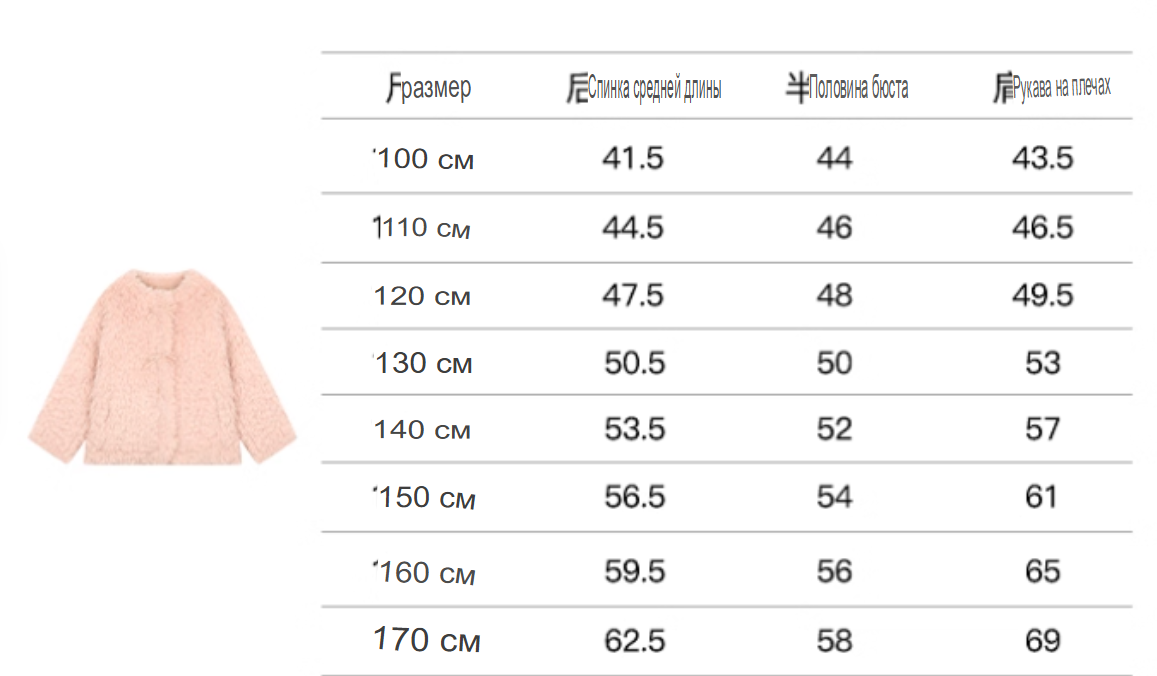Image resolution: width=1157 pixels, height=676 pixels.
Task: Click the "160 см" size row label
Action: pos(426,573)
